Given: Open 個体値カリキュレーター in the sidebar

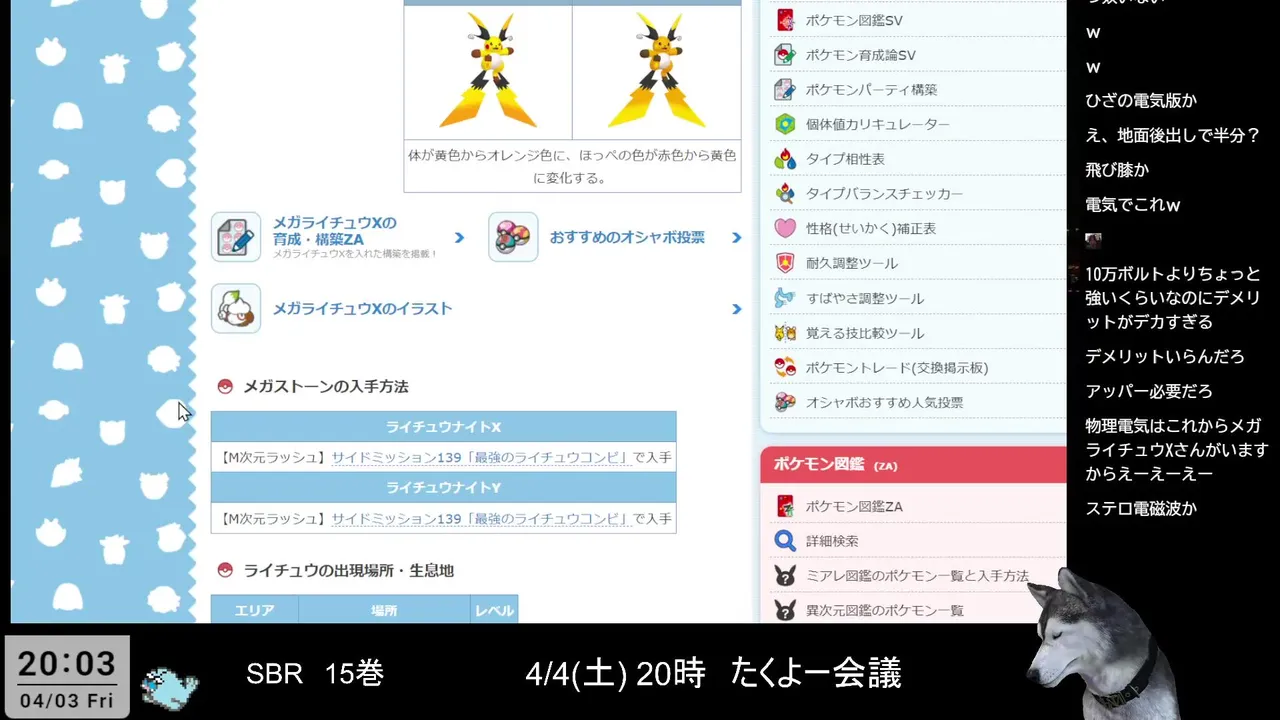Looking at the screenshot, I should point(878,124).
